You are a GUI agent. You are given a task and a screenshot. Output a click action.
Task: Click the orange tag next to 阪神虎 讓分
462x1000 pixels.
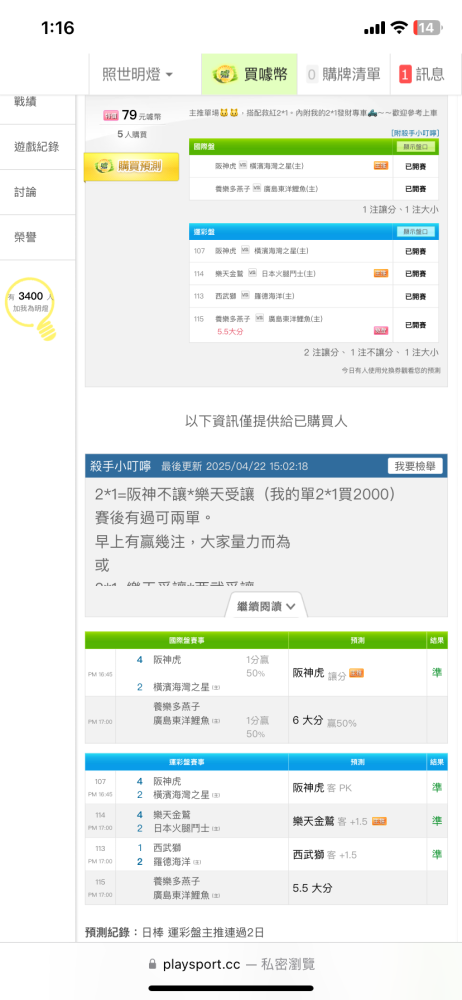(x=356, y=673)
